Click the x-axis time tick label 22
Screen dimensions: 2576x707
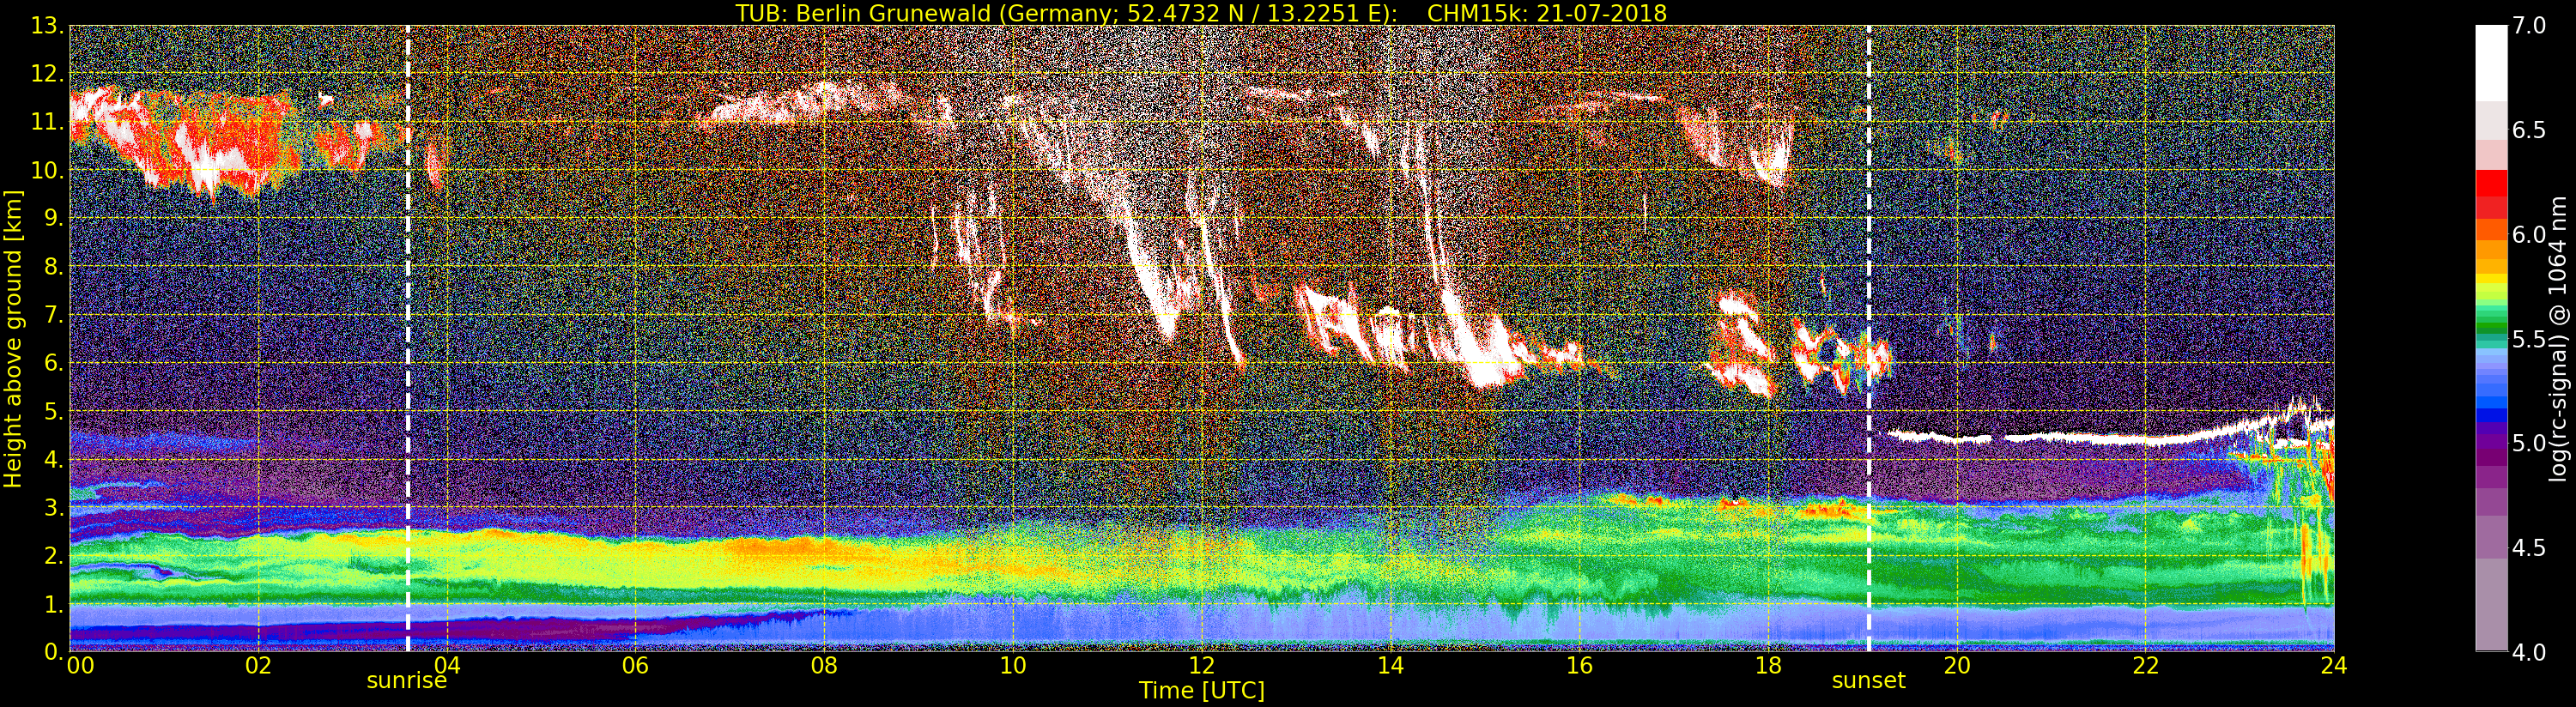click(x=2145, y=666)
